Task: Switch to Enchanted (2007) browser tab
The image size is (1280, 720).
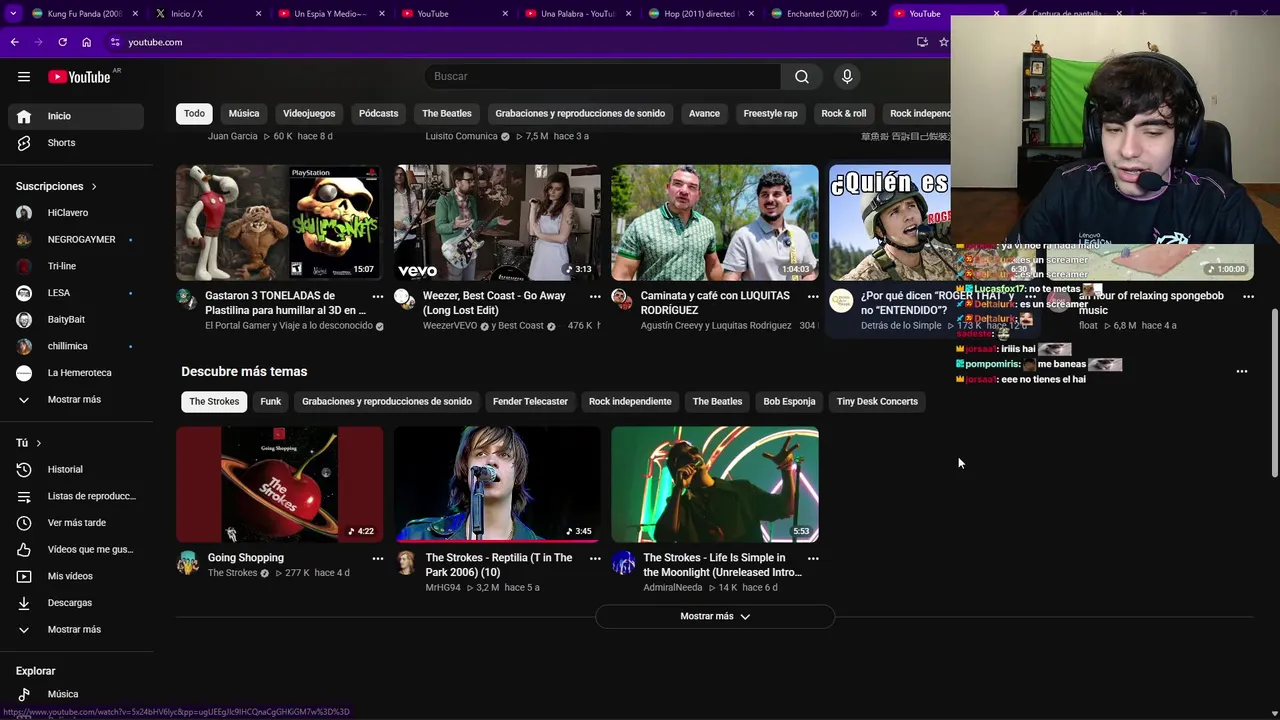Action: [x=823, y=14]
